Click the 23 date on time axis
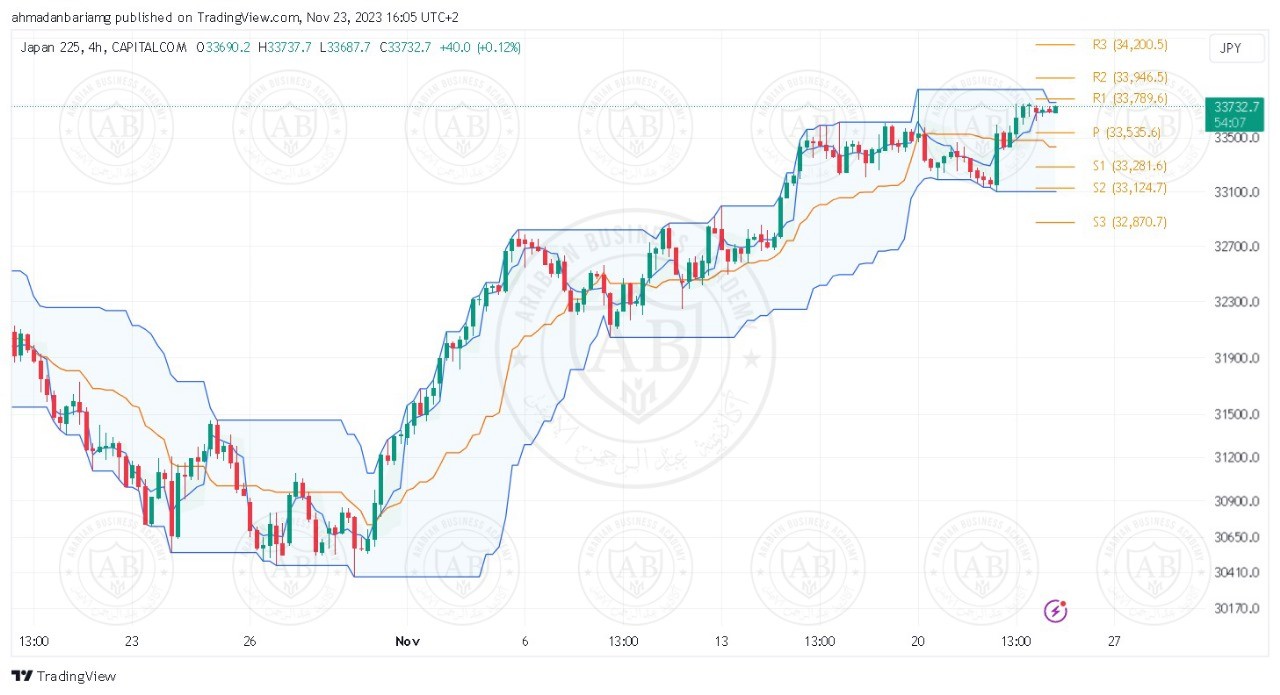Image resolution: width=1280 pixels, height=695 pixels. point(131,640)
